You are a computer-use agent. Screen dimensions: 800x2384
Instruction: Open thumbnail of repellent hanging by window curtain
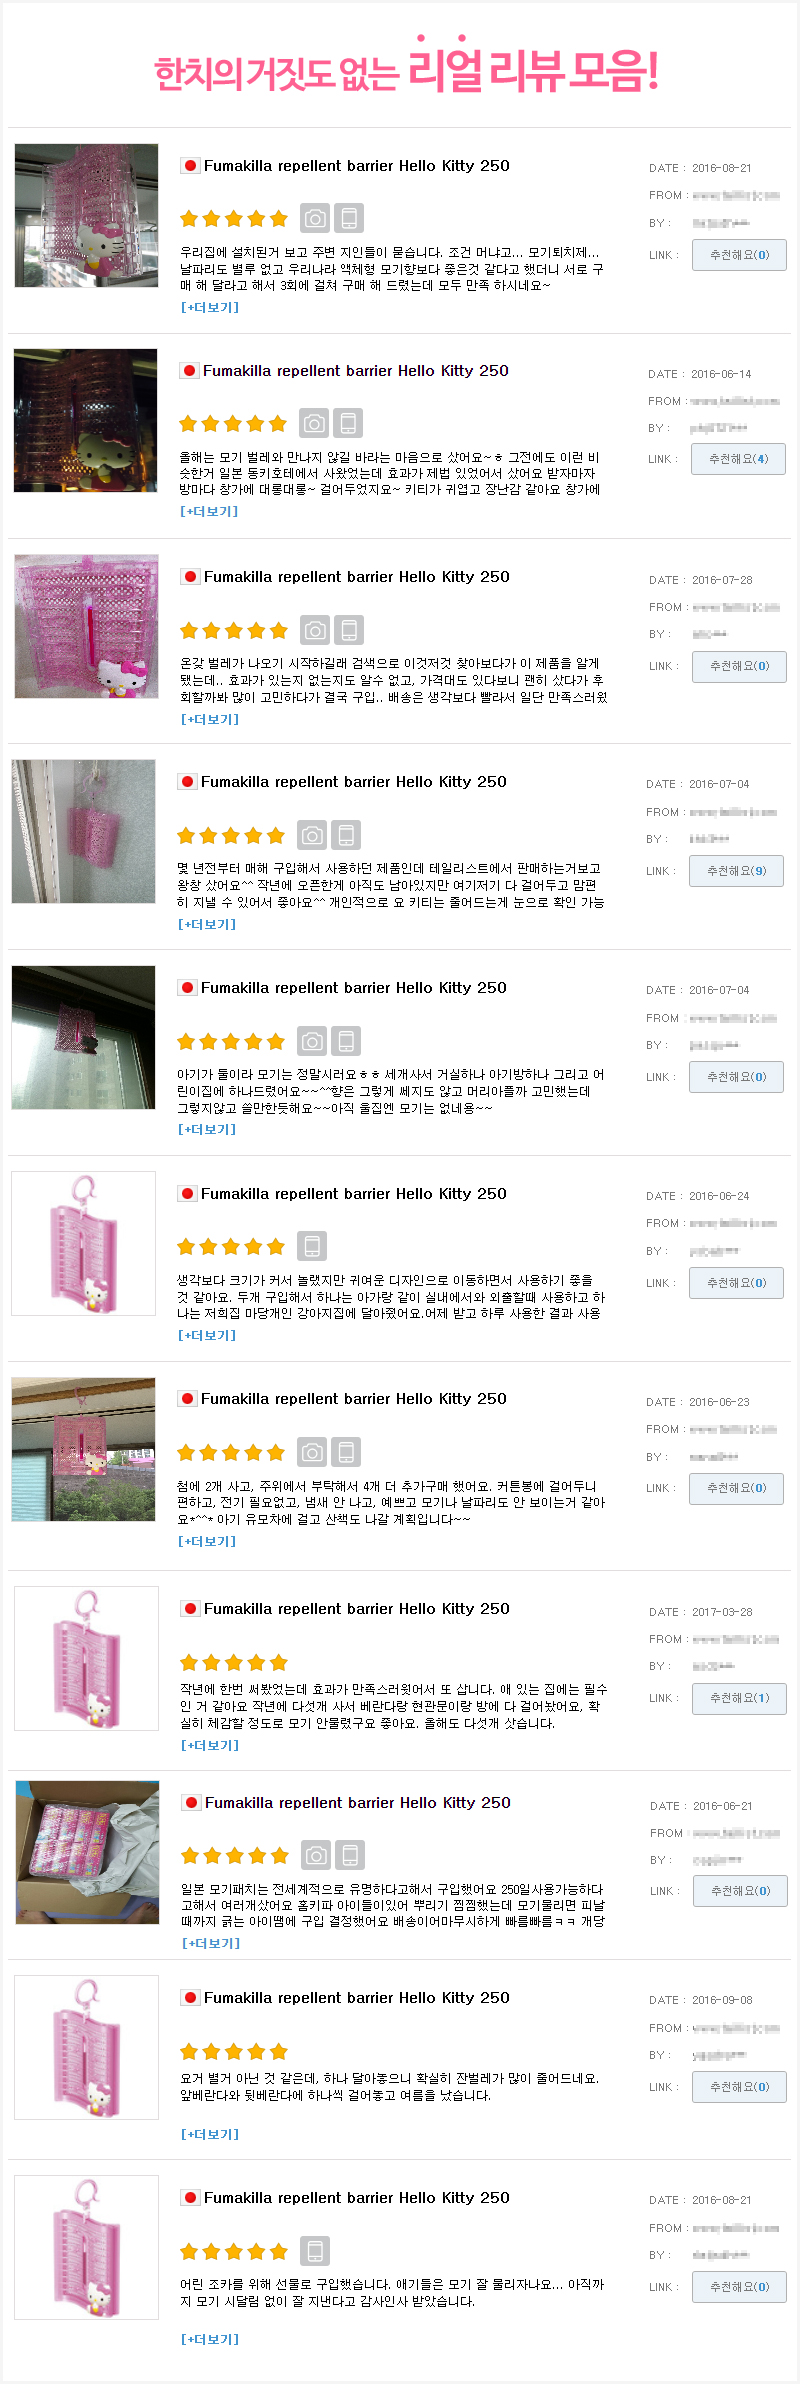[84, 1450]
